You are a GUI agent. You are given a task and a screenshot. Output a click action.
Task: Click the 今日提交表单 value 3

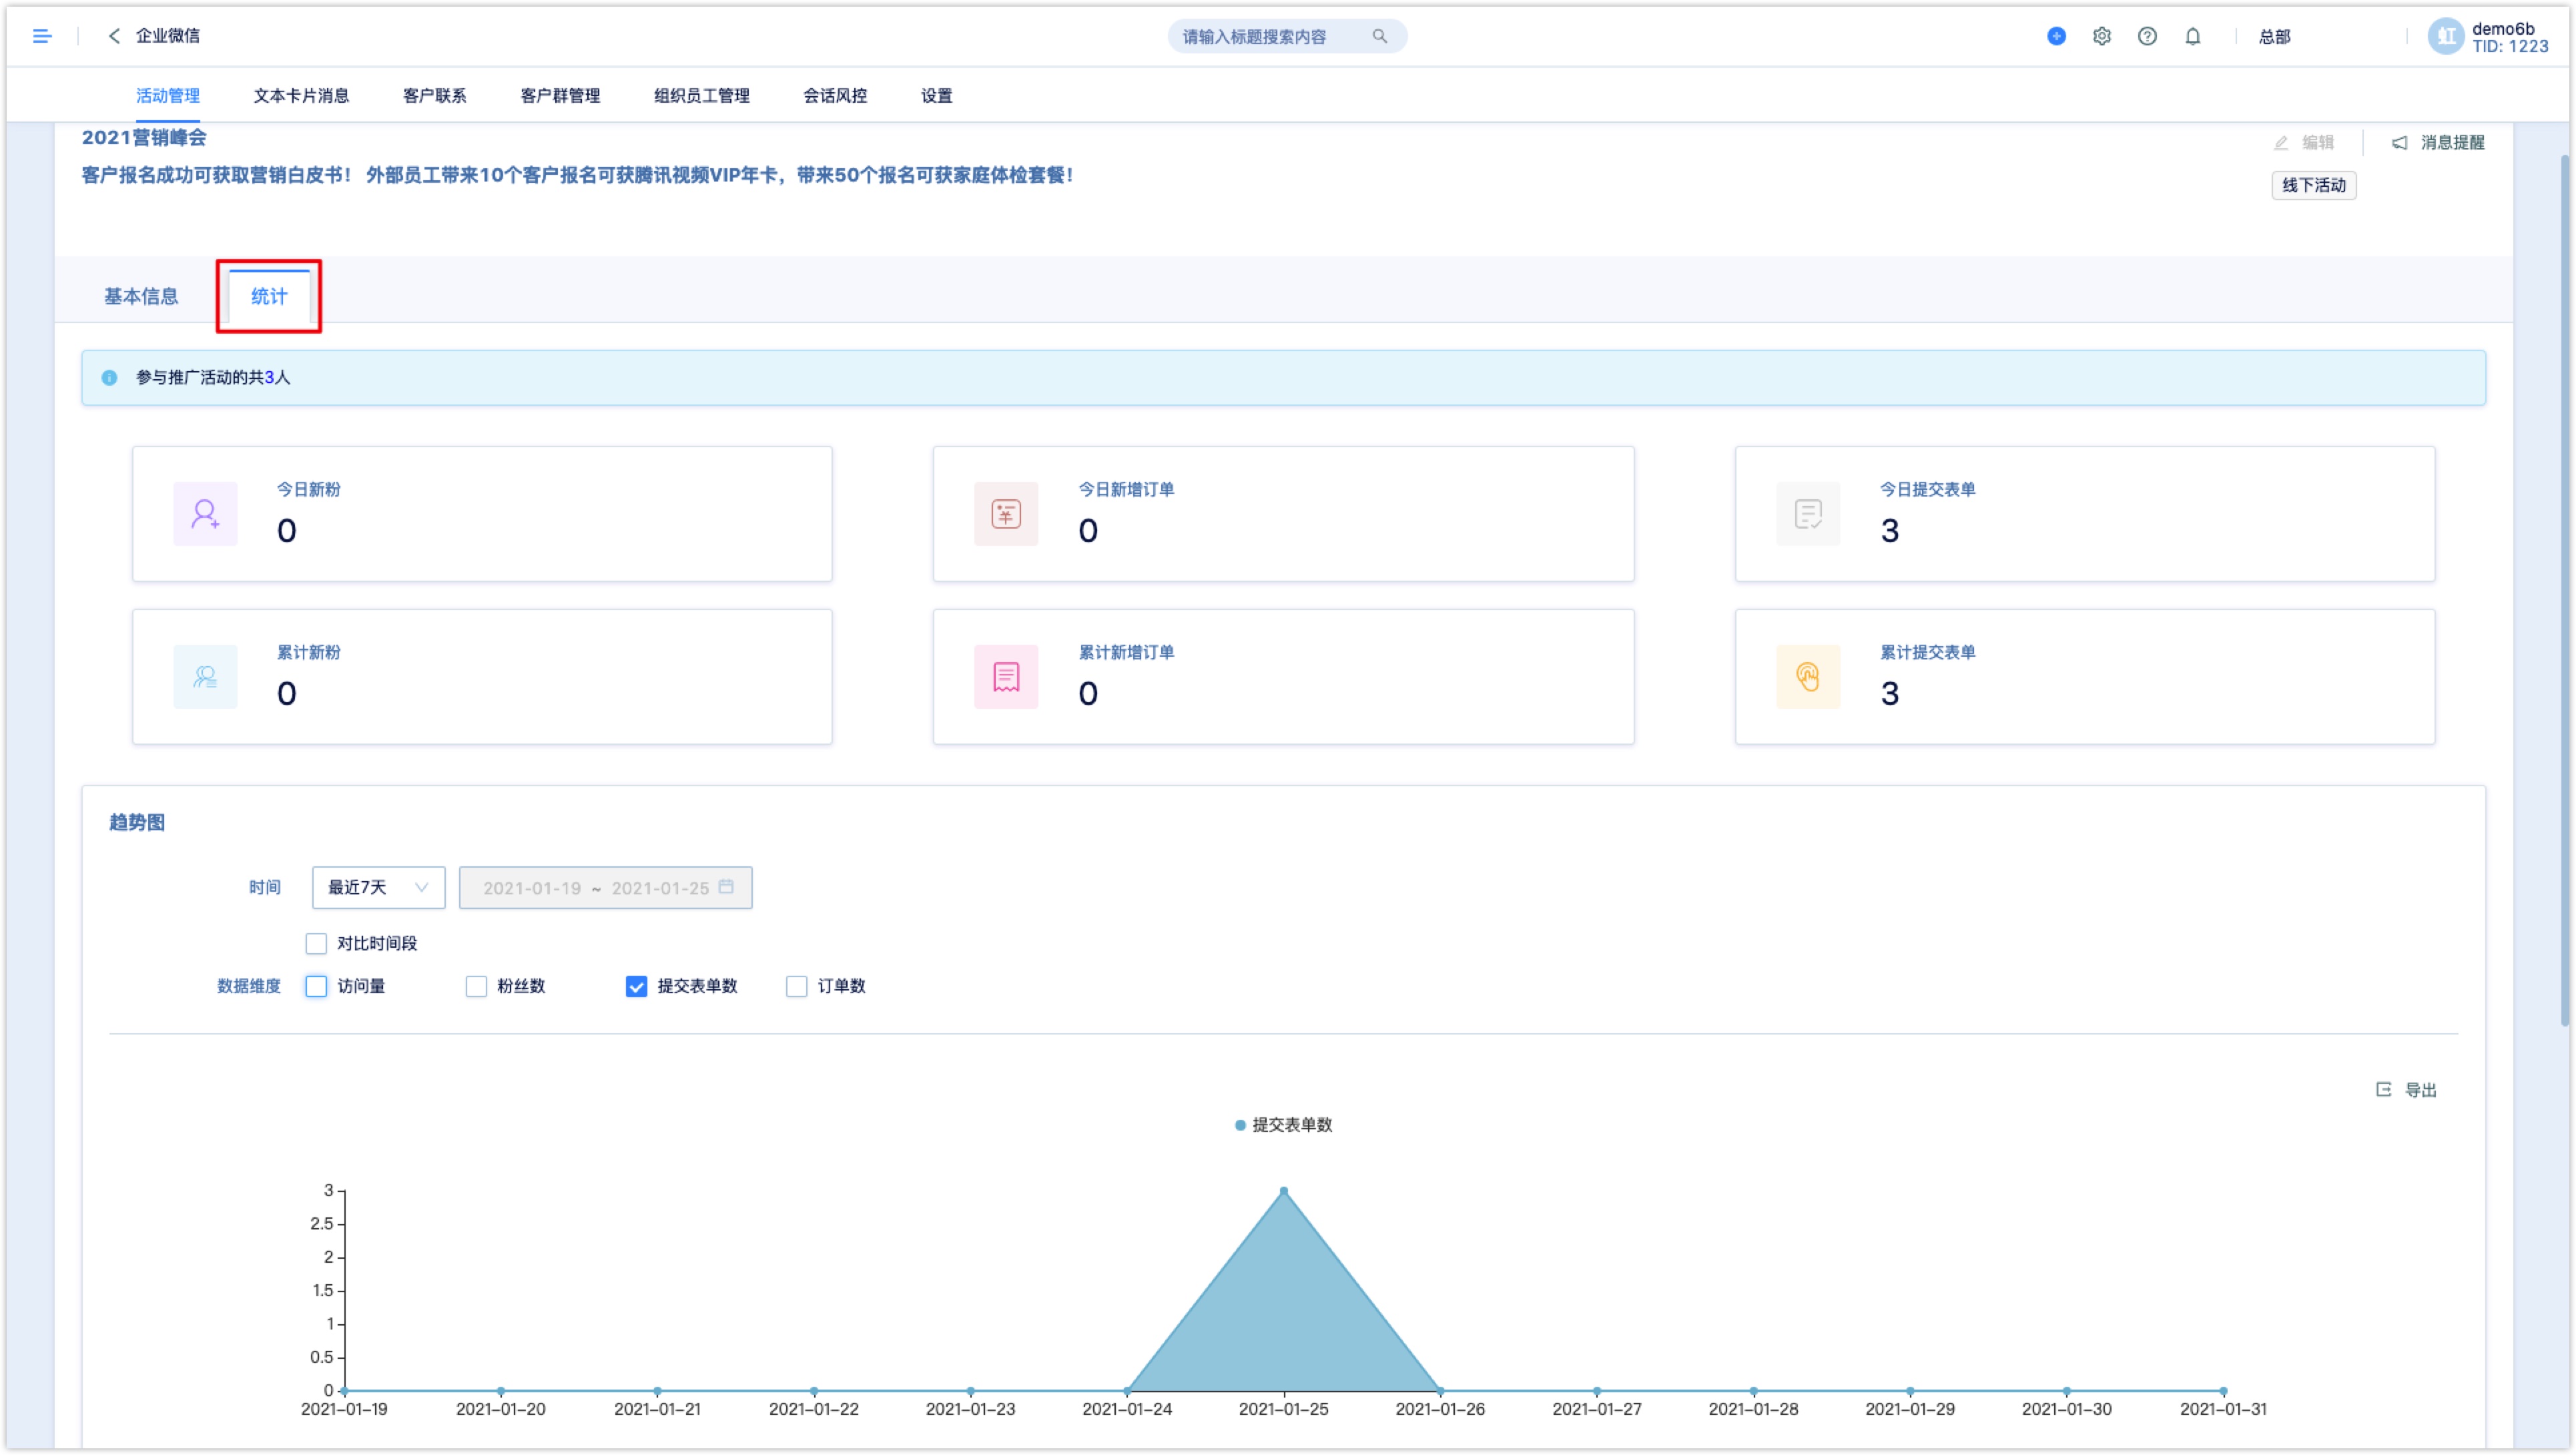coord(1889,531)
